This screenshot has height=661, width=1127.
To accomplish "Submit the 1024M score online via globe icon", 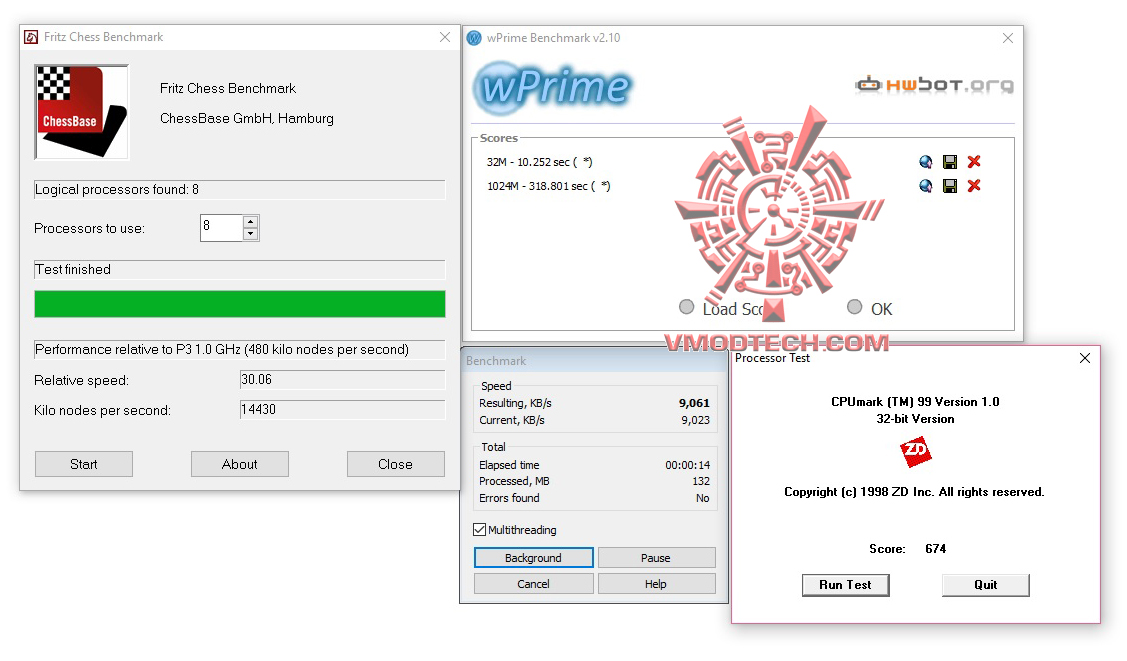I will click(926, 186).
